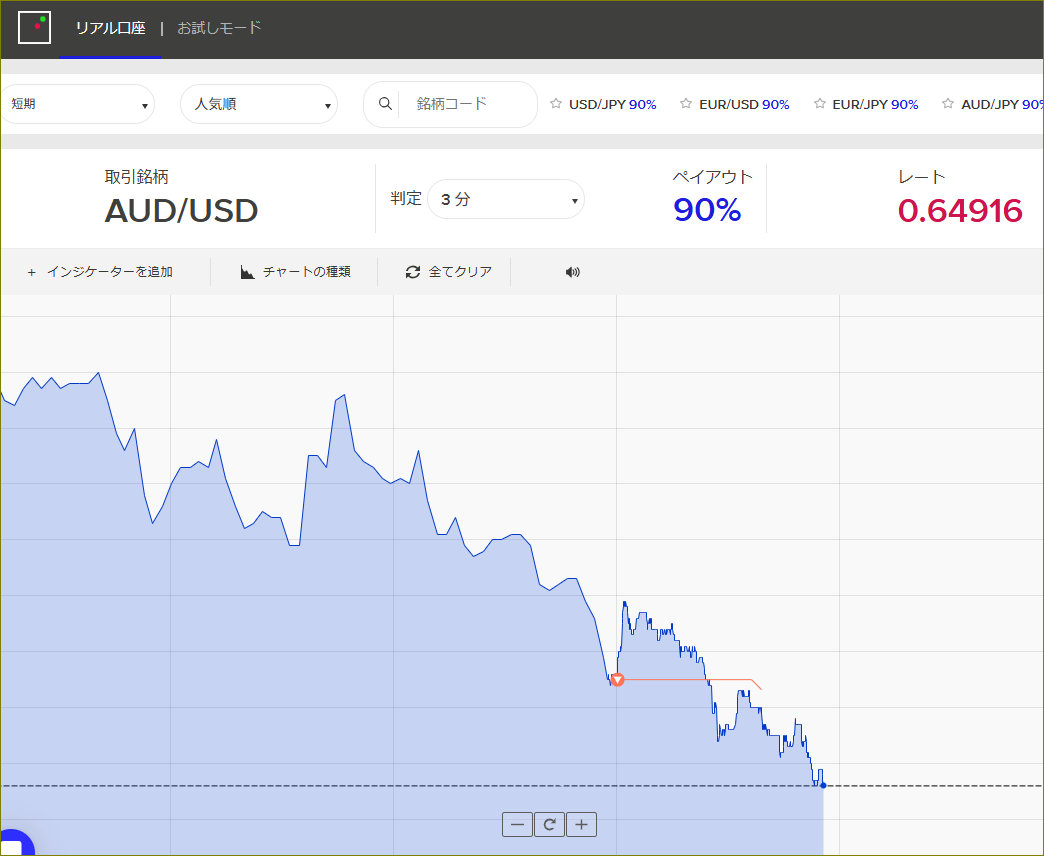Expand the 人気順 sort dropdown
The image size is (1044, 856).
point(259,104)
